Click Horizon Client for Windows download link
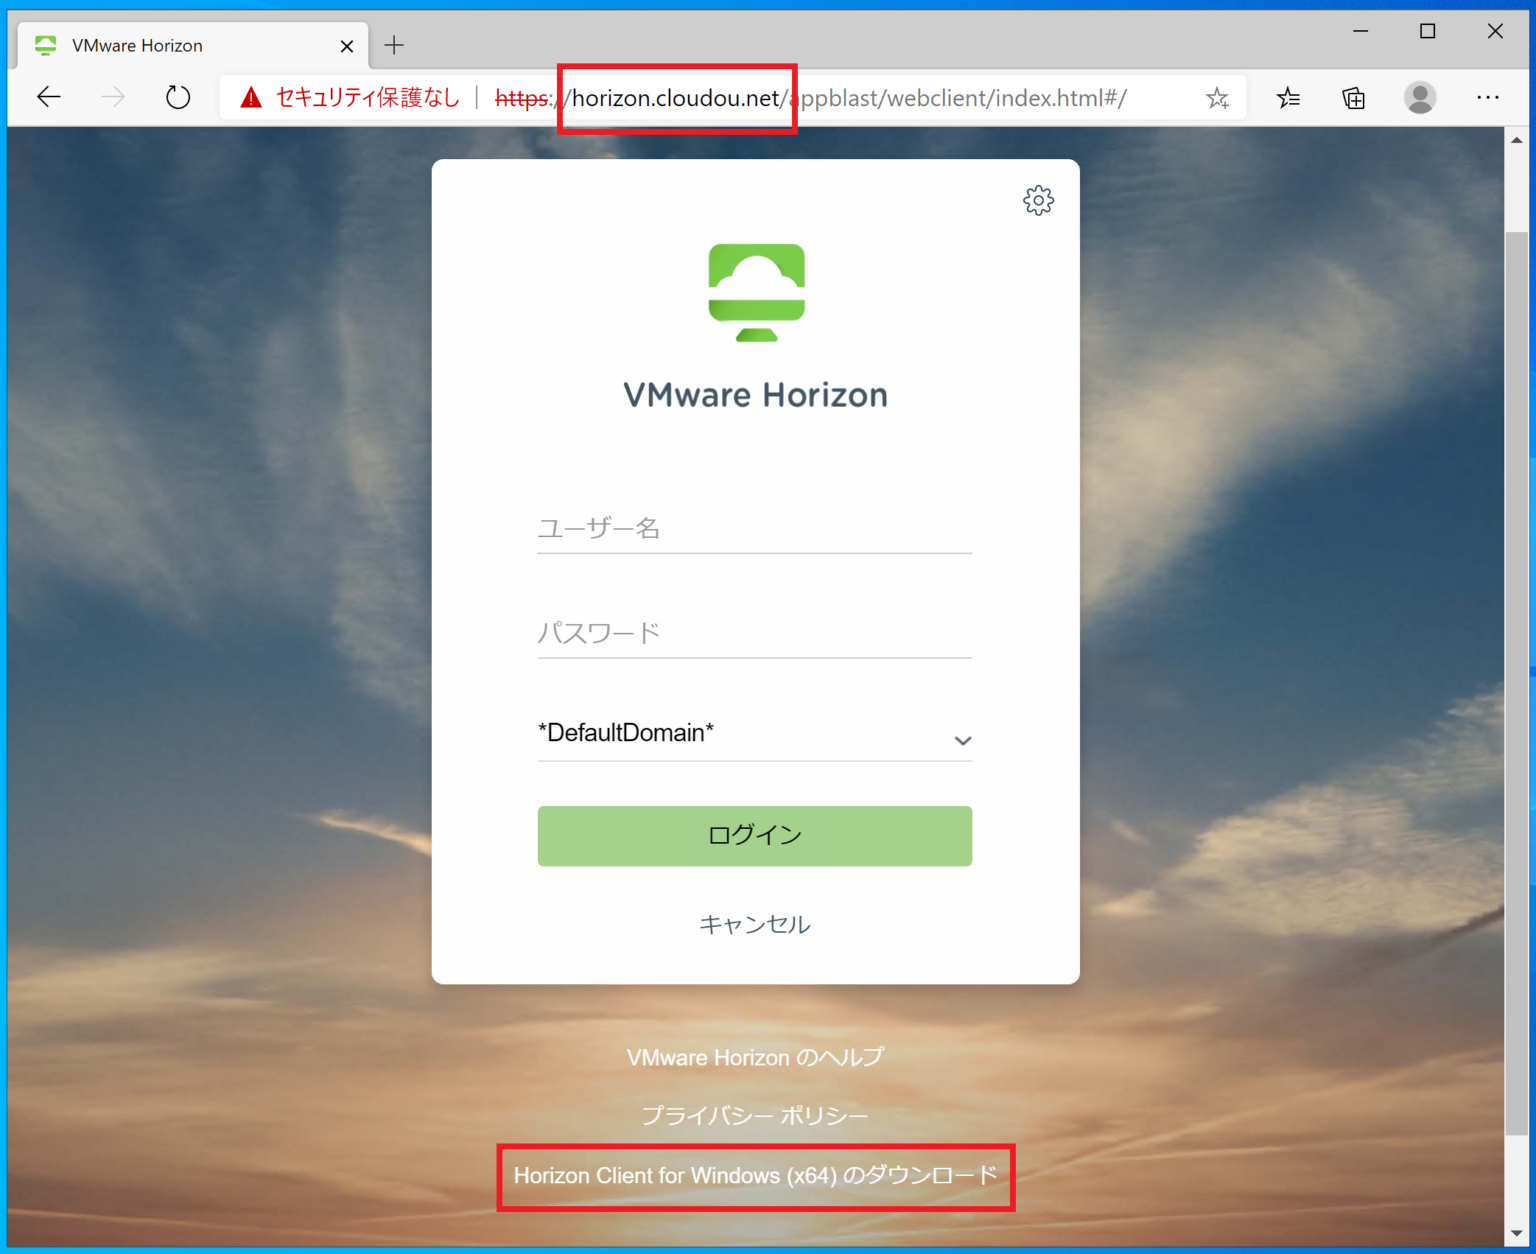This screenshot has height=1254, width=1536. [x=756, y=1175]
